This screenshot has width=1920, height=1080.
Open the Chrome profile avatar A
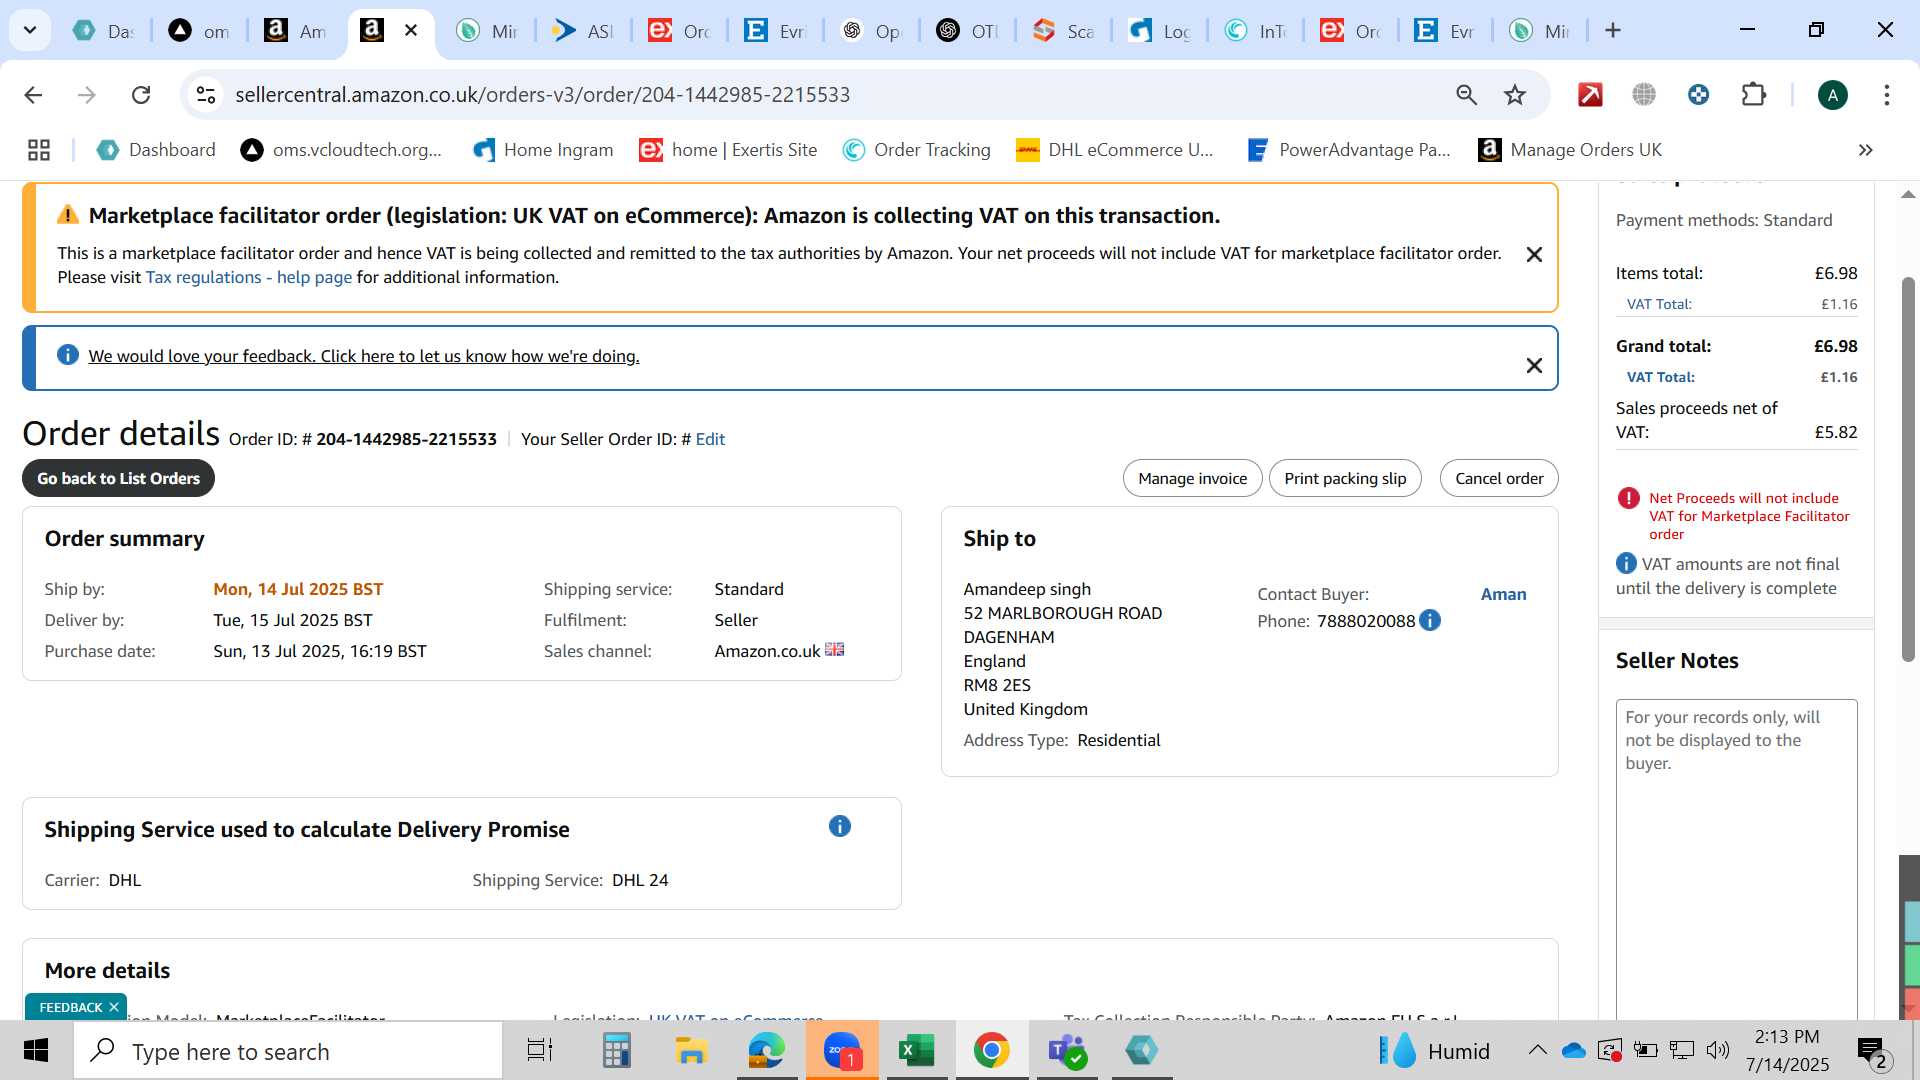coord(1832,95)
